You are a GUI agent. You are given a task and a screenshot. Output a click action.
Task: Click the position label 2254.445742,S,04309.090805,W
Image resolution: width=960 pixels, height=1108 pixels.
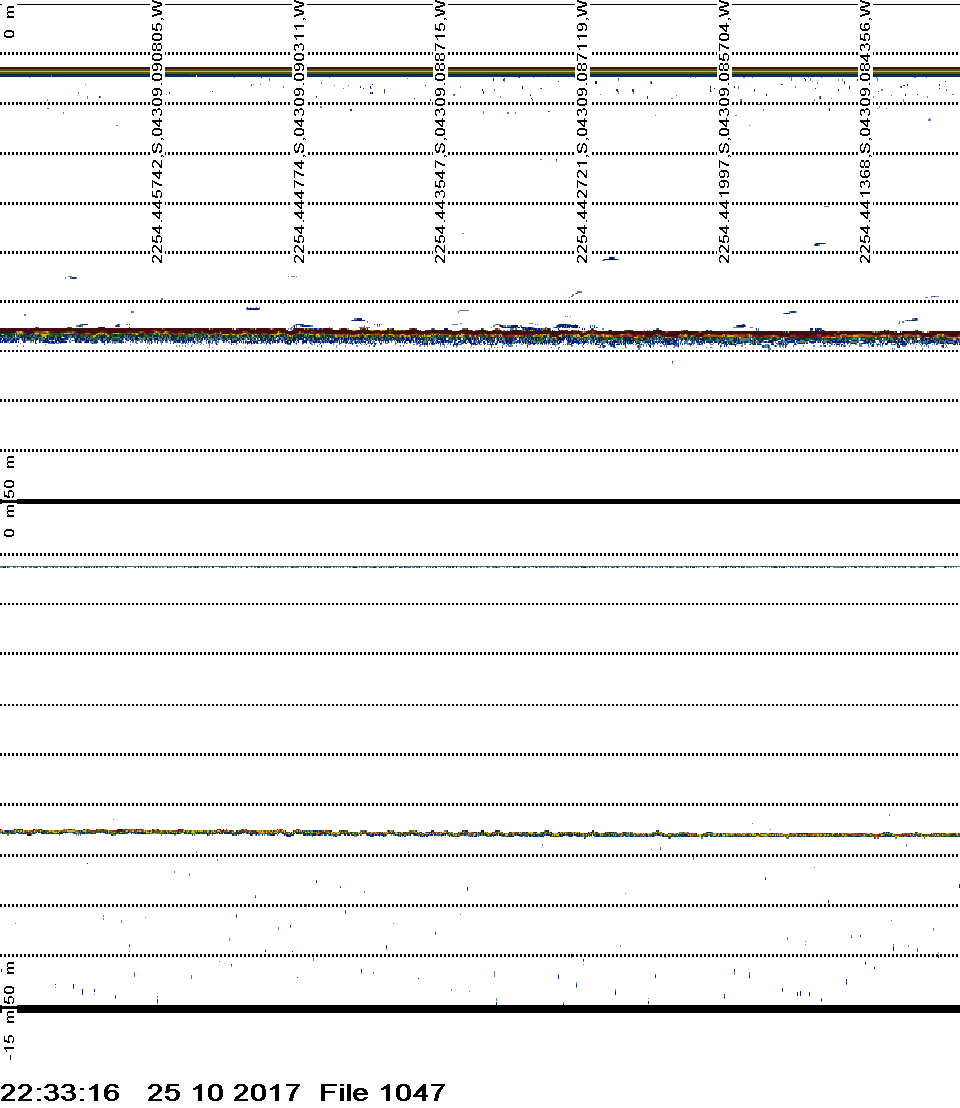(157, 133)
